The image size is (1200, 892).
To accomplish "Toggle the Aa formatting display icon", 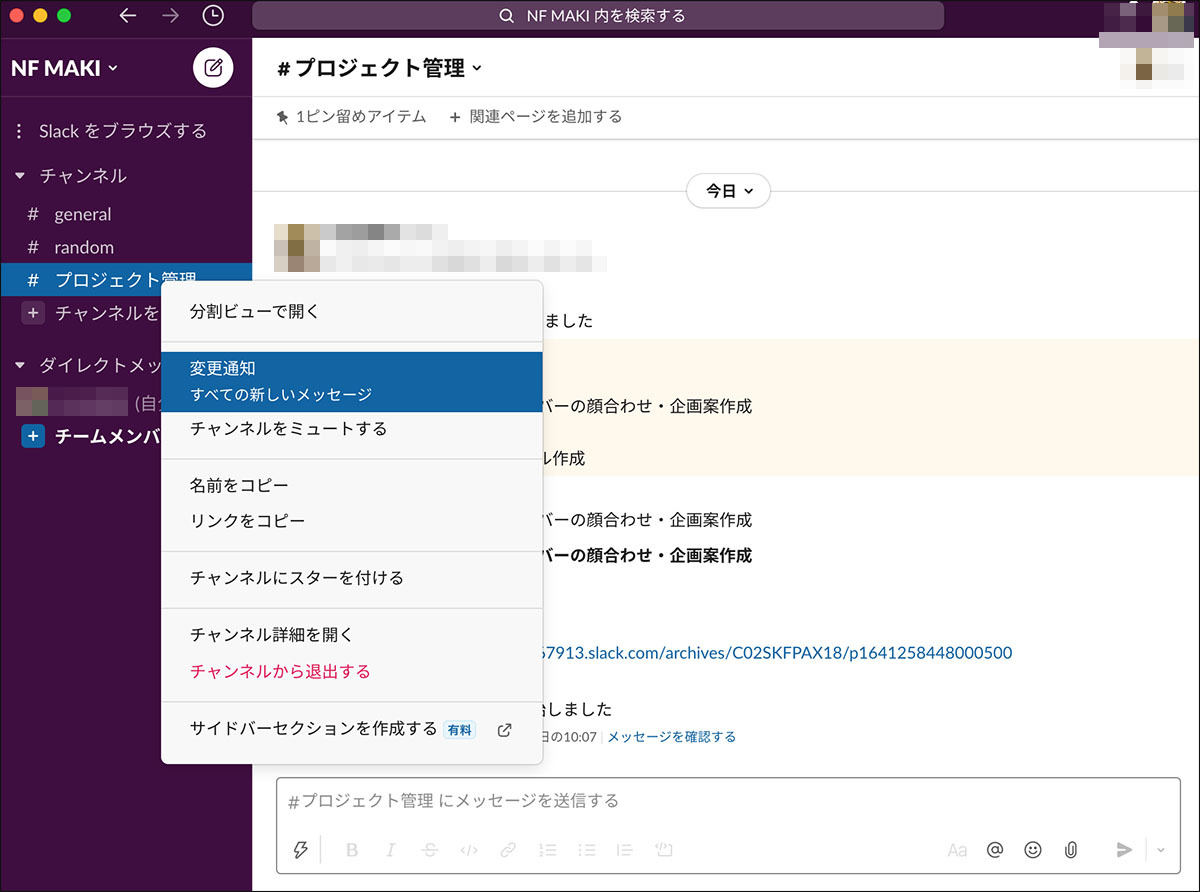I will pyautogui.click(x=957, y=850).
